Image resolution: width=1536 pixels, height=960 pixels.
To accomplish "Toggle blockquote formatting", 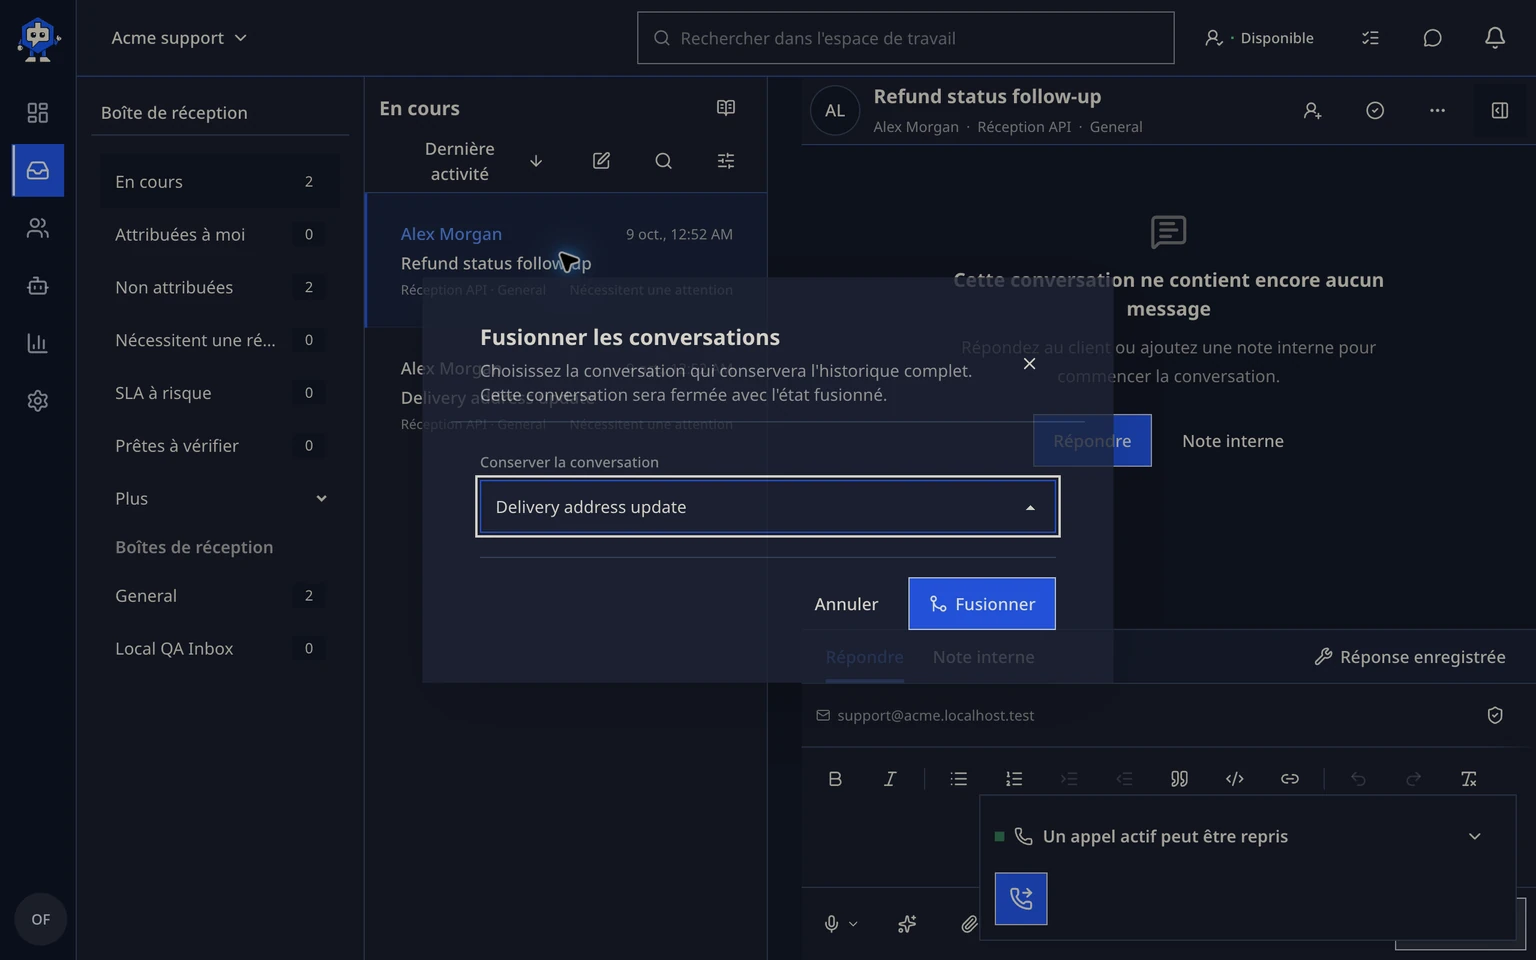I will [1179, 779].
